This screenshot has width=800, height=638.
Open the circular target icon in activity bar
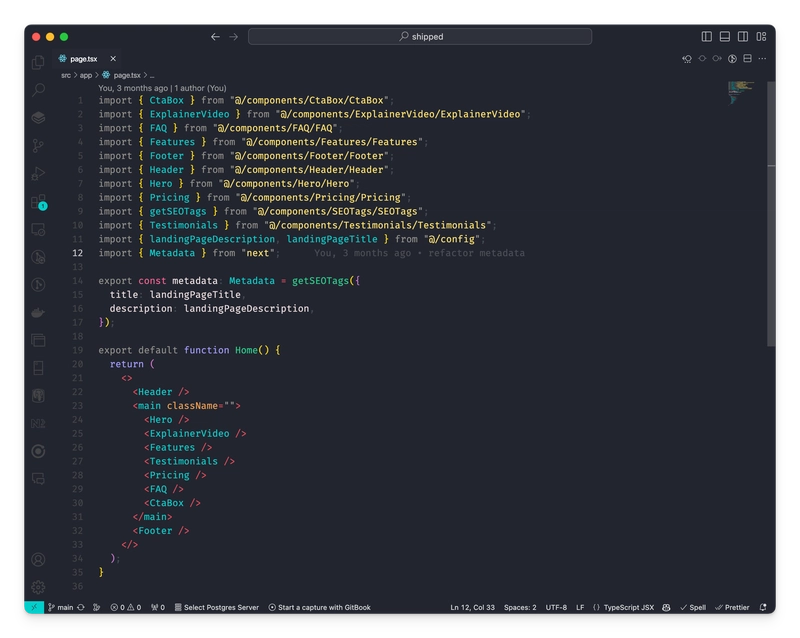(x=38, y=451)
